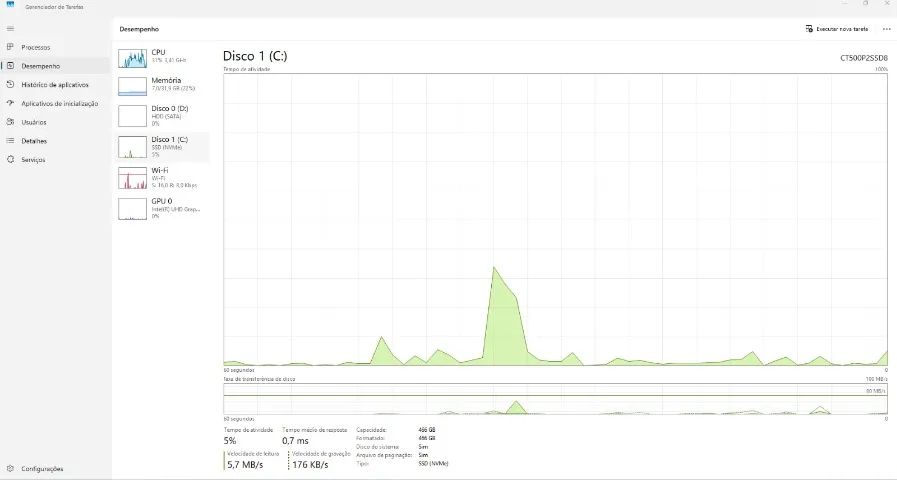Image resolution: width=897 pixels, height=480 pixels.
Task: Click the Aplicativos de inicialização icon
Action: pos(10,103)
